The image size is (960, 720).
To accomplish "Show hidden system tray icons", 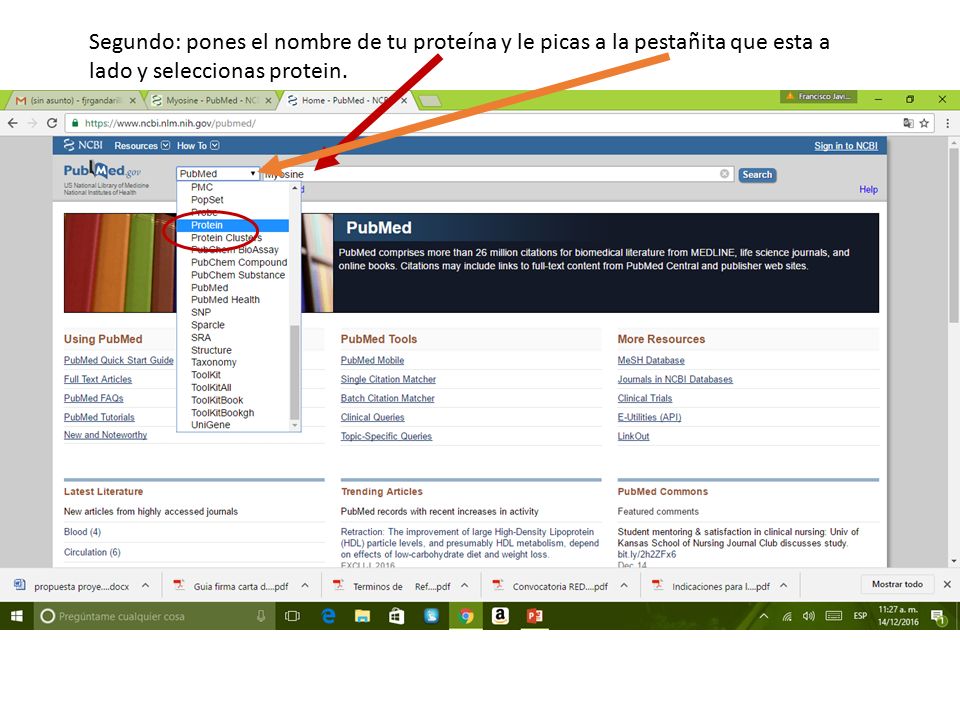I will 763,616.
